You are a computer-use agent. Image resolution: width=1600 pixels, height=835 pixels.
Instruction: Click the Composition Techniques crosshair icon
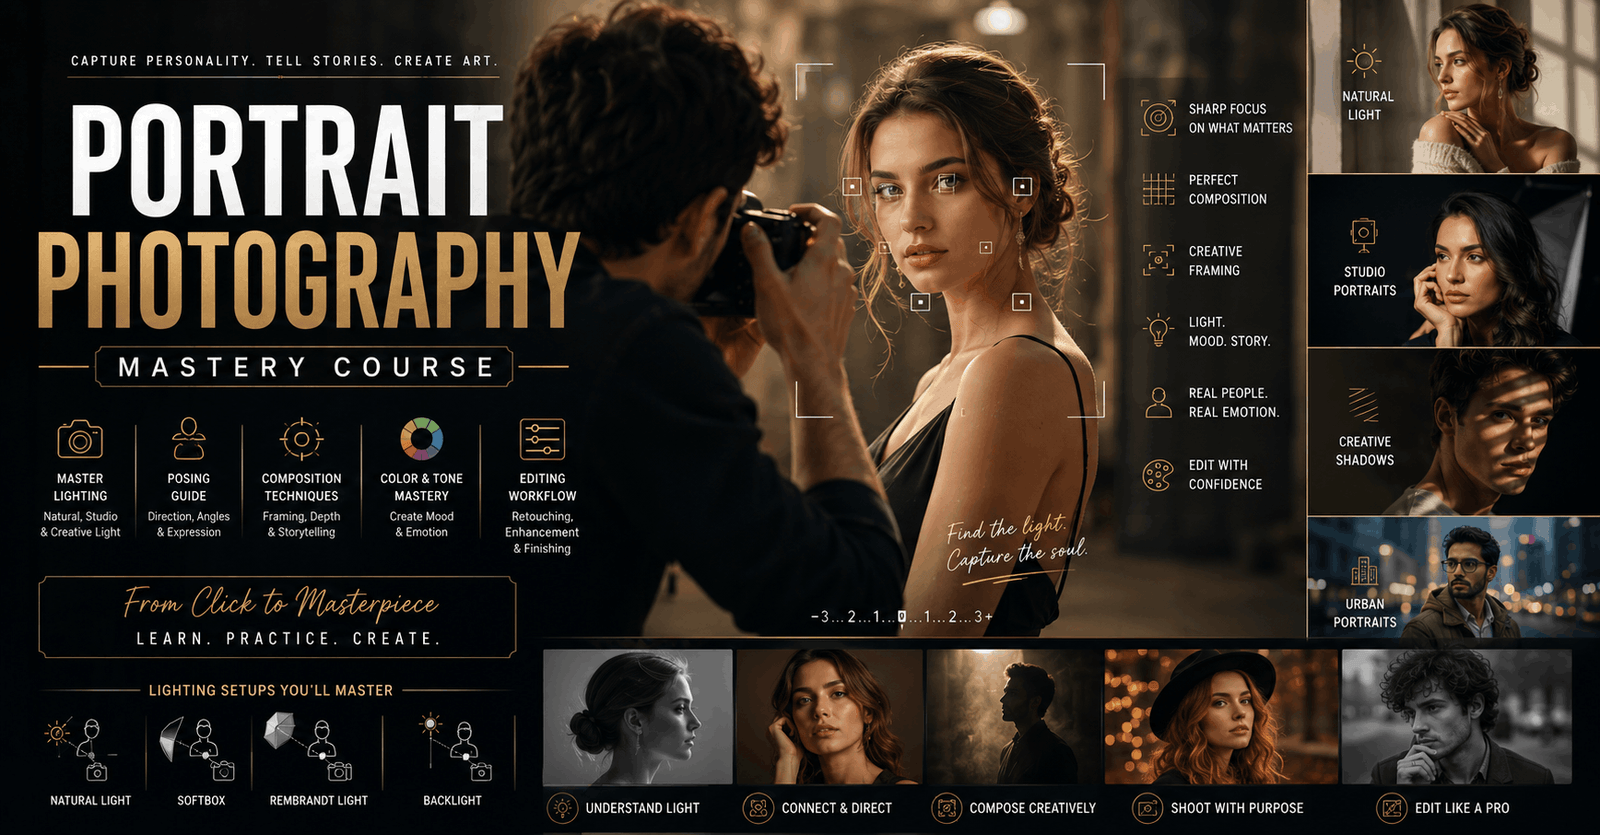[301, 439]
